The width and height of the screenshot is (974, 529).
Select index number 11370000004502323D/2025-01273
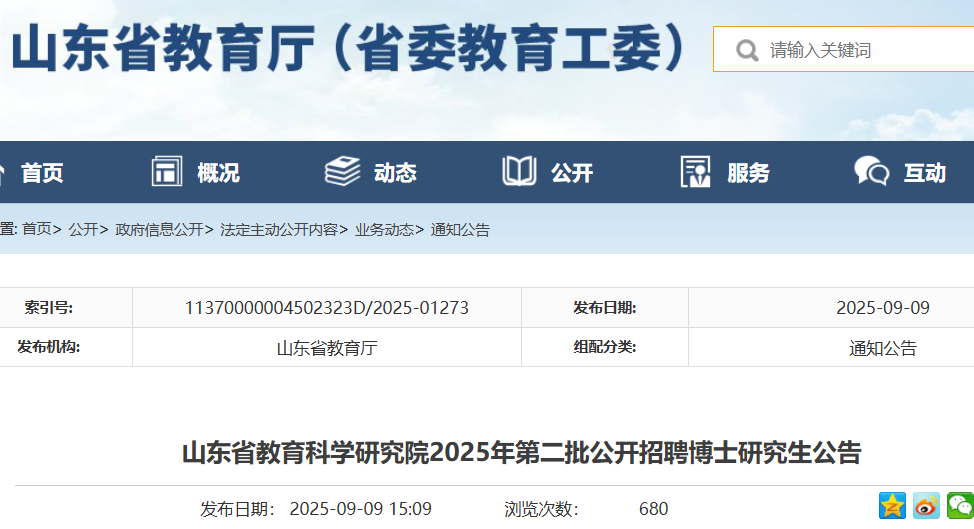tap(327, 308)
